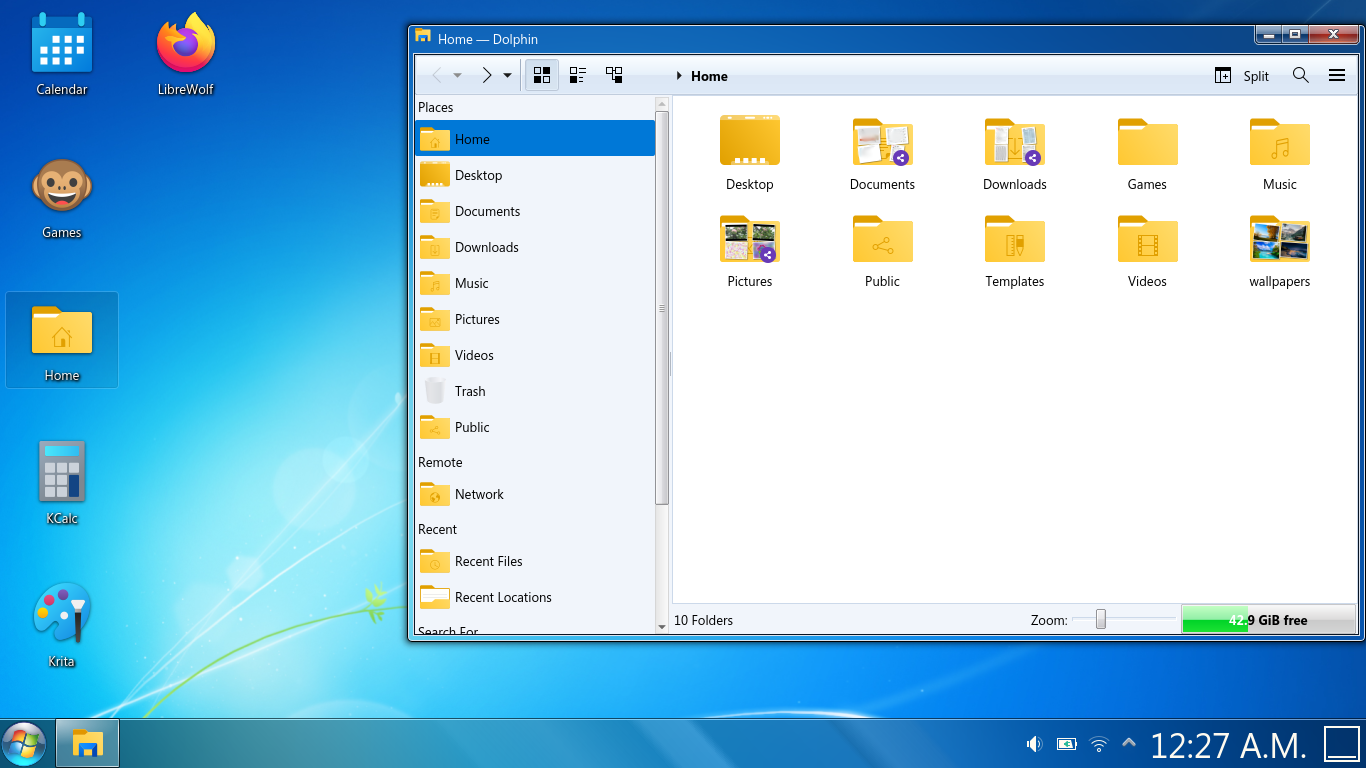
Task: Navigate forward using the forward arrow
Action: point(486,74)
